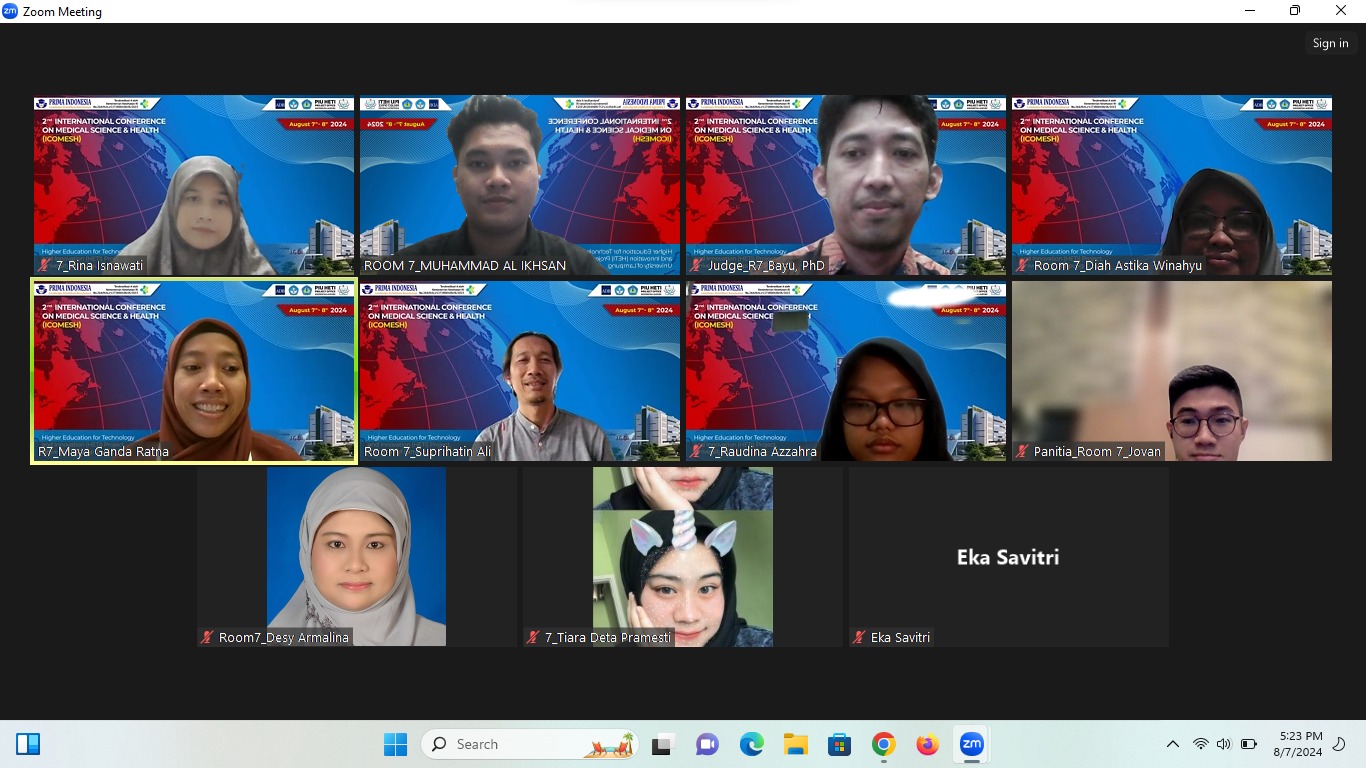
Task: Click the Eka Savitri participant tile
Action: point(1008,557)
